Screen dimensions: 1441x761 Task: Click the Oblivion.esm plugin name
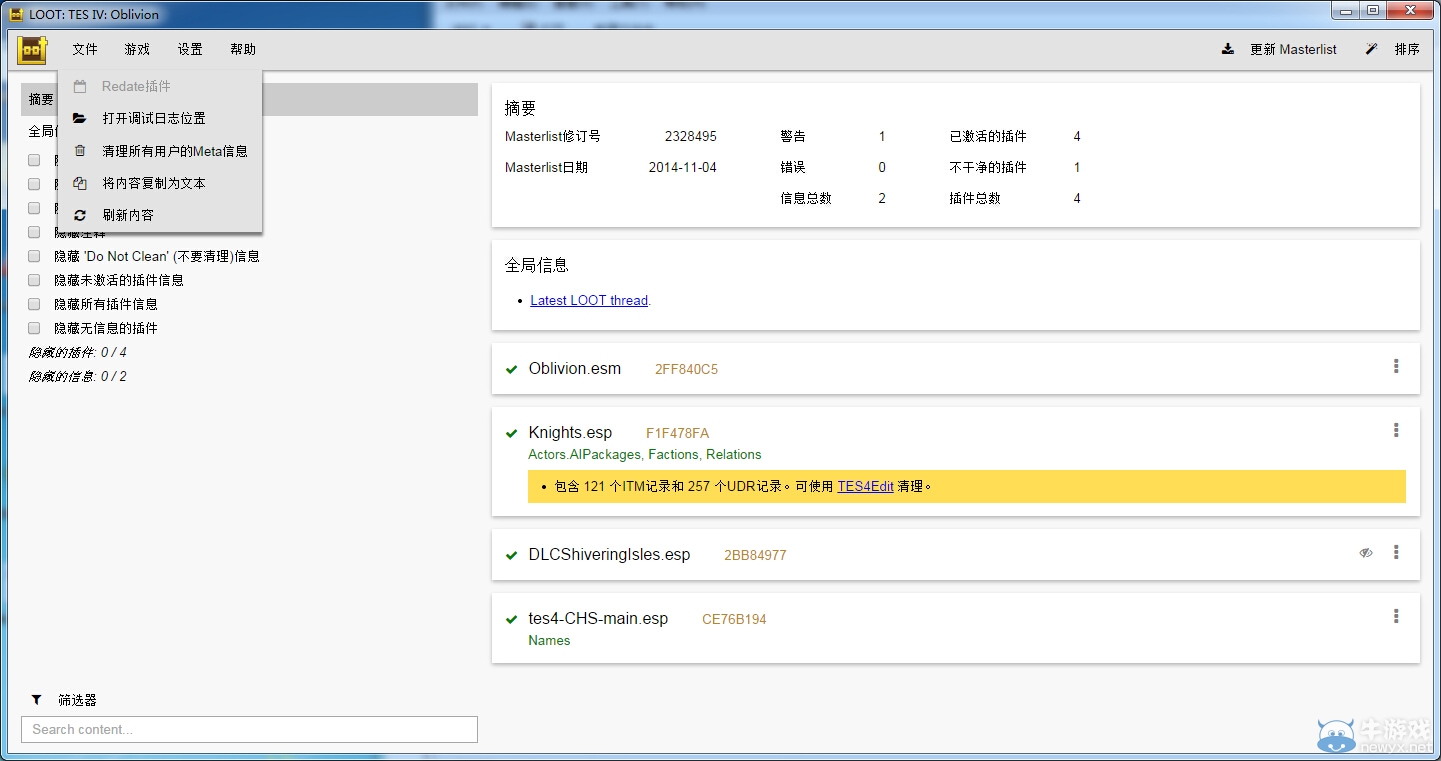coord(575,369)
